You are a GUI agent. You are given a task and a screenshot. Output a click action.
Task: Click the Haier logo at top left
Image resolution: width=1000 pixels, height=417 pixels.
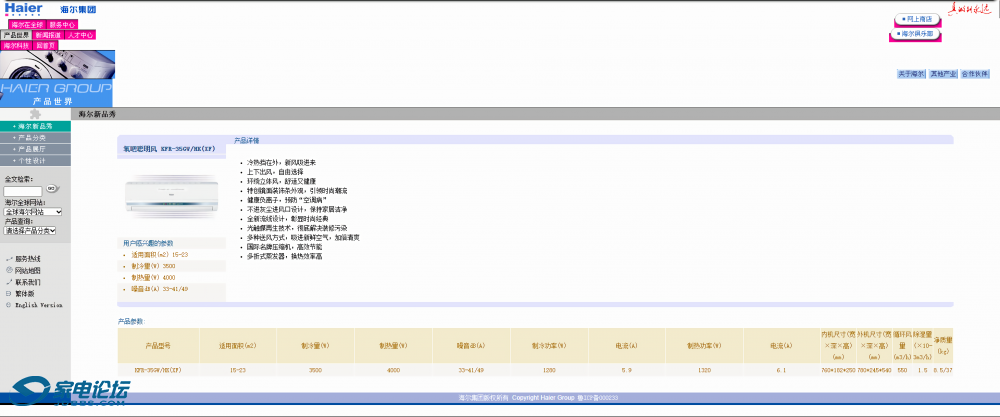click(22, 9)
